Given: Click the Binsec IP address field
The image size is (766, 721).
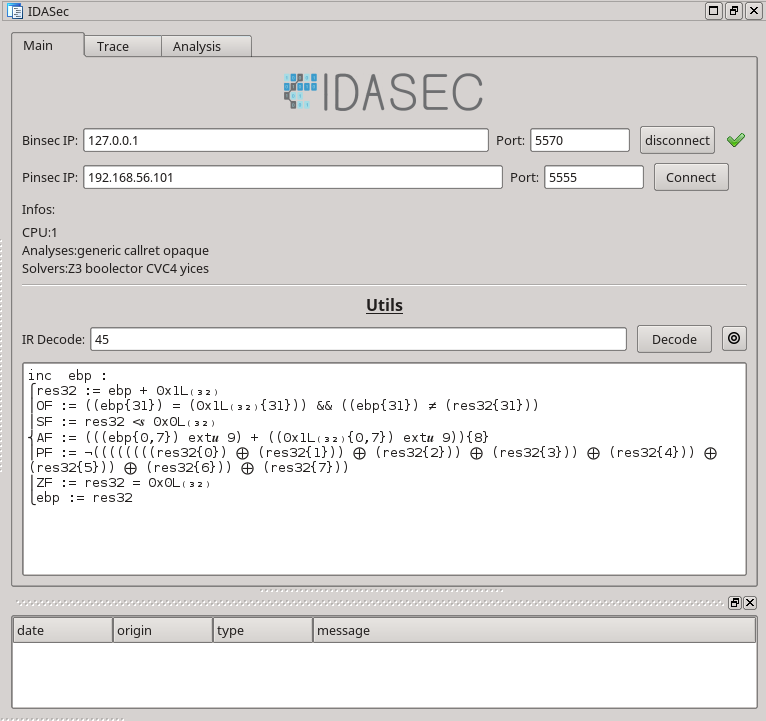Looking at the screenshot, I should tap(286, 140).
